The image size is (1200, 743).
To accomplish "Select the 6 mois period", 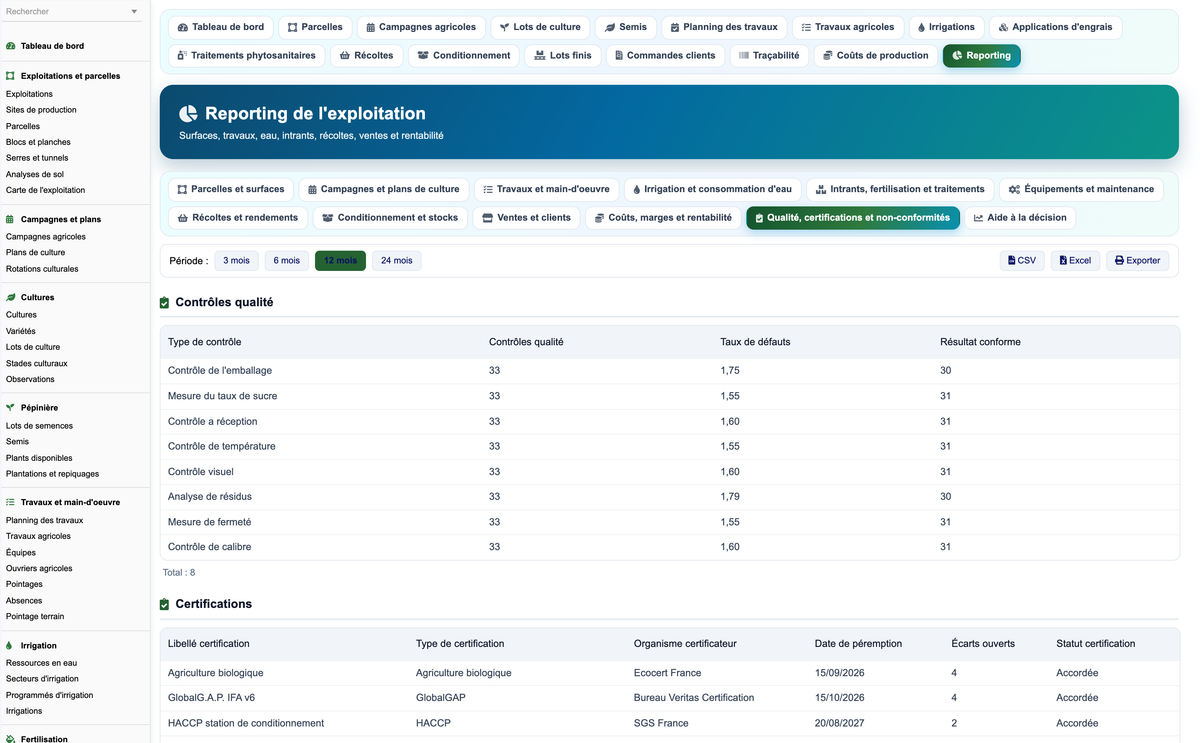I will [287, 261].
